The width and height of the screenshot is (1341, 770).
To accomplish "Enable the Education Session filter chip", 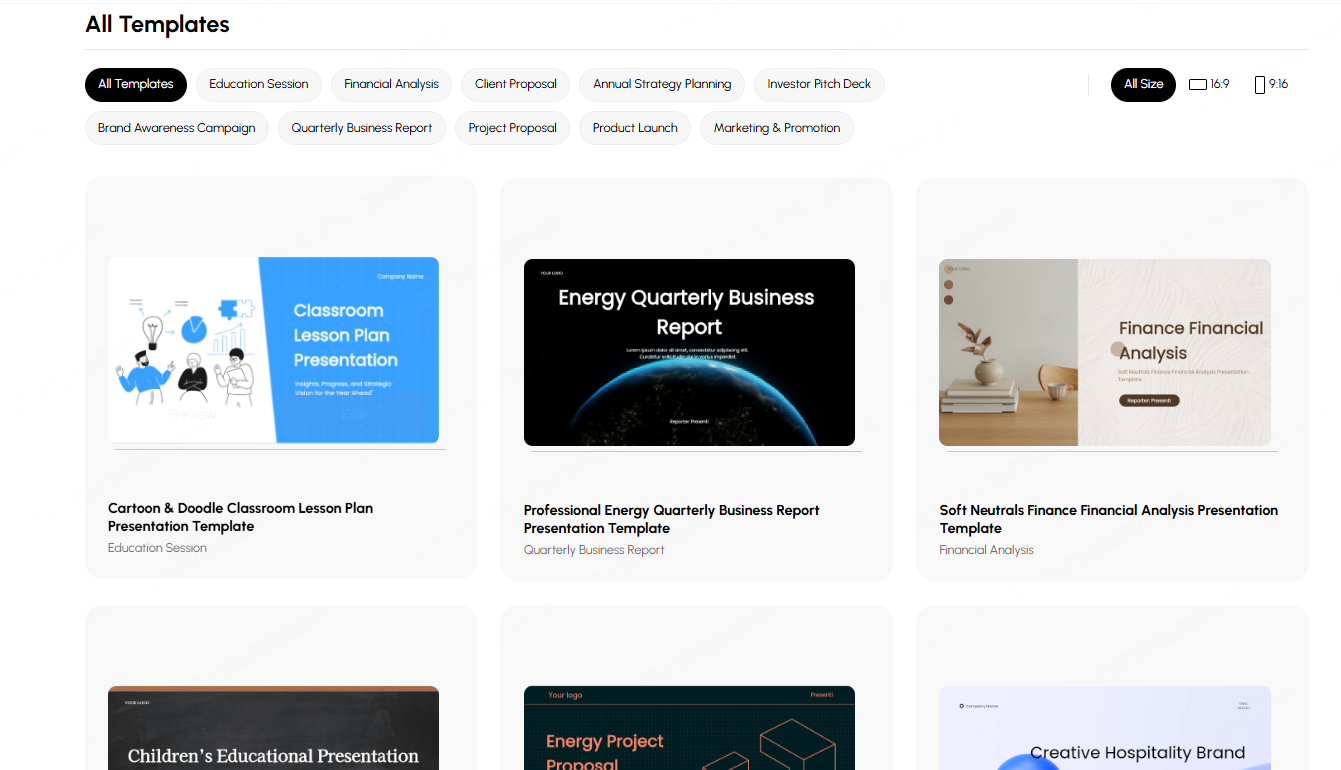I will 258,85.
